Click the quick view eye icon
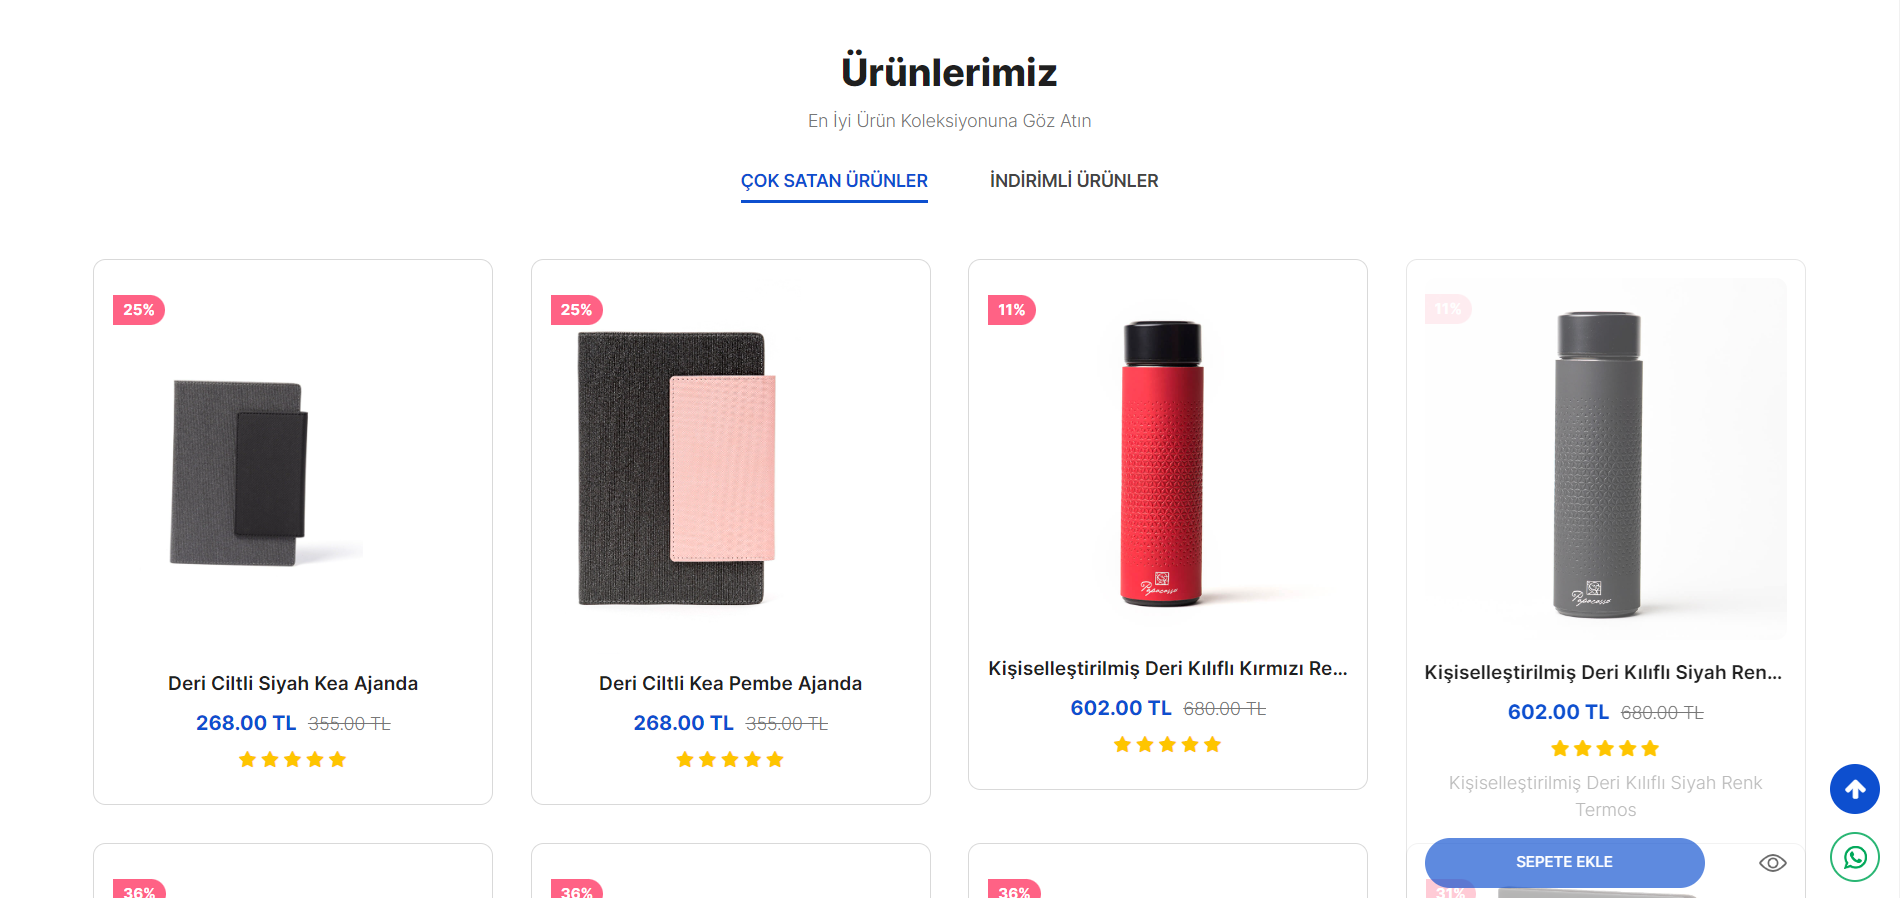The width and height of the screenshot is (1900, 898). point(1772,863)
